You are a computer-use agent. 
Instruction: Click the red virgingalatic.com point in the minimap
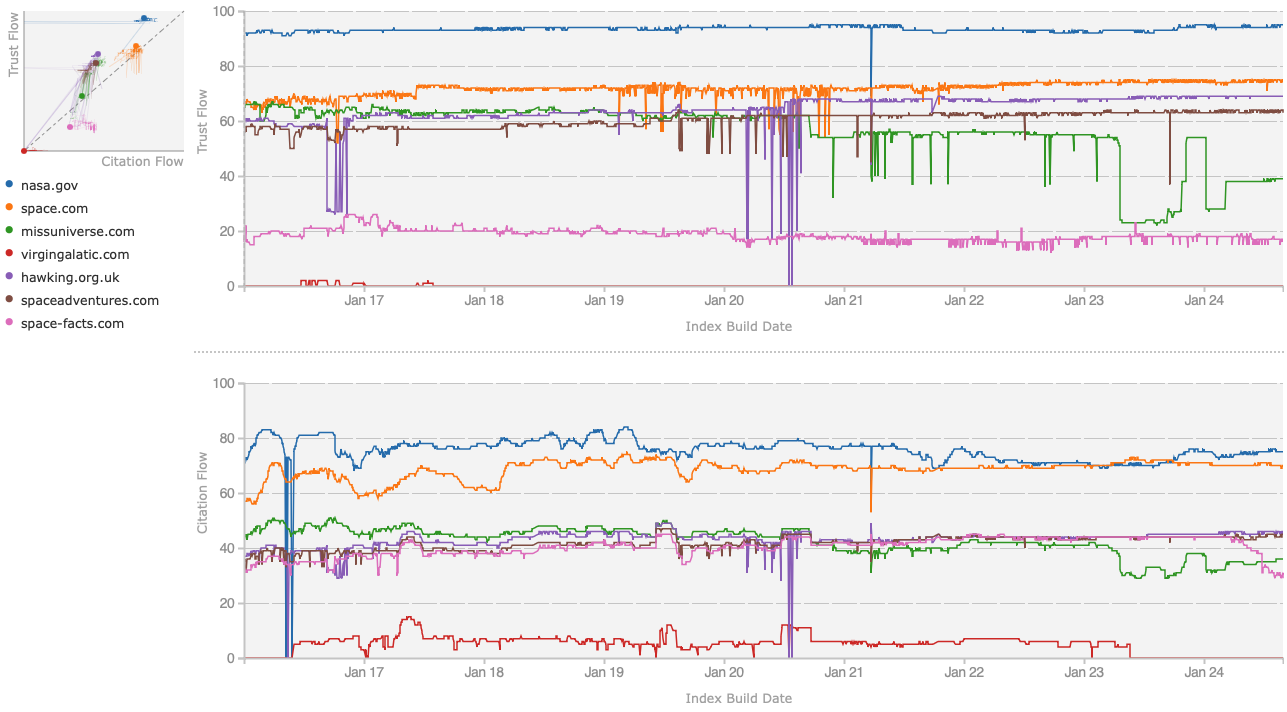pyautogui.click(x=23, y=149)
